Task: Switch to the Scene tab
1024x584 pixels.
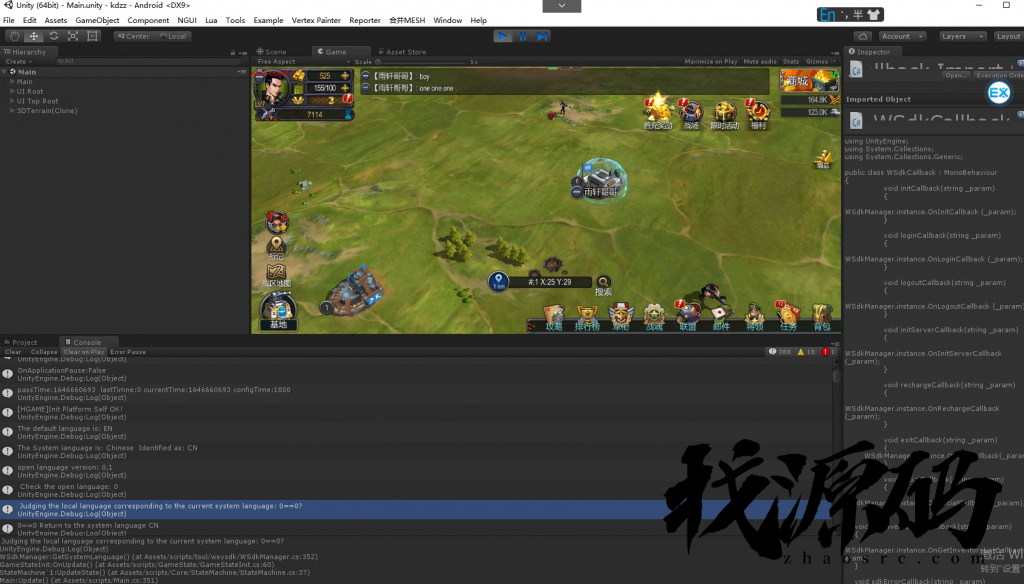Action: (x=272, y=52)
